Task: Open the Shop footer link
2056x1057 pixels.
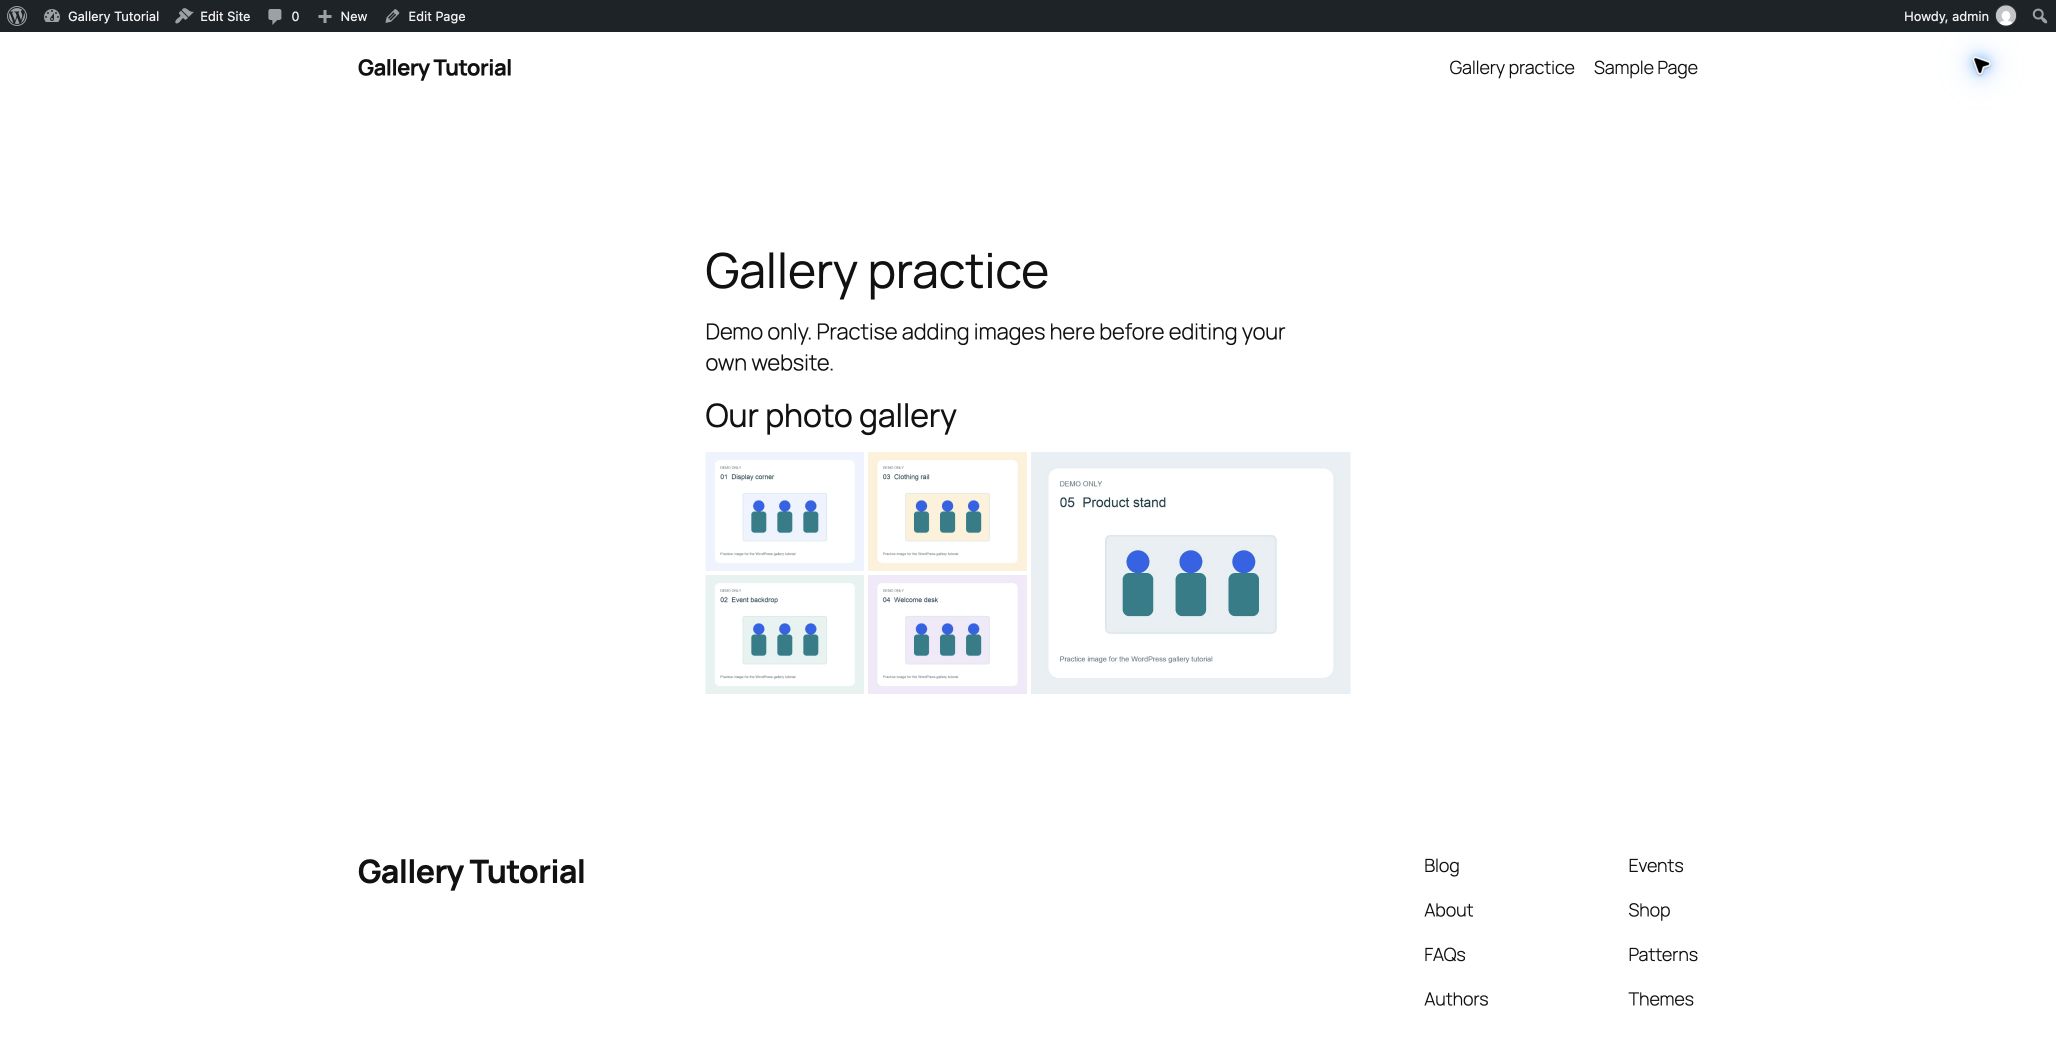Action: click(x=1649, y=910)
